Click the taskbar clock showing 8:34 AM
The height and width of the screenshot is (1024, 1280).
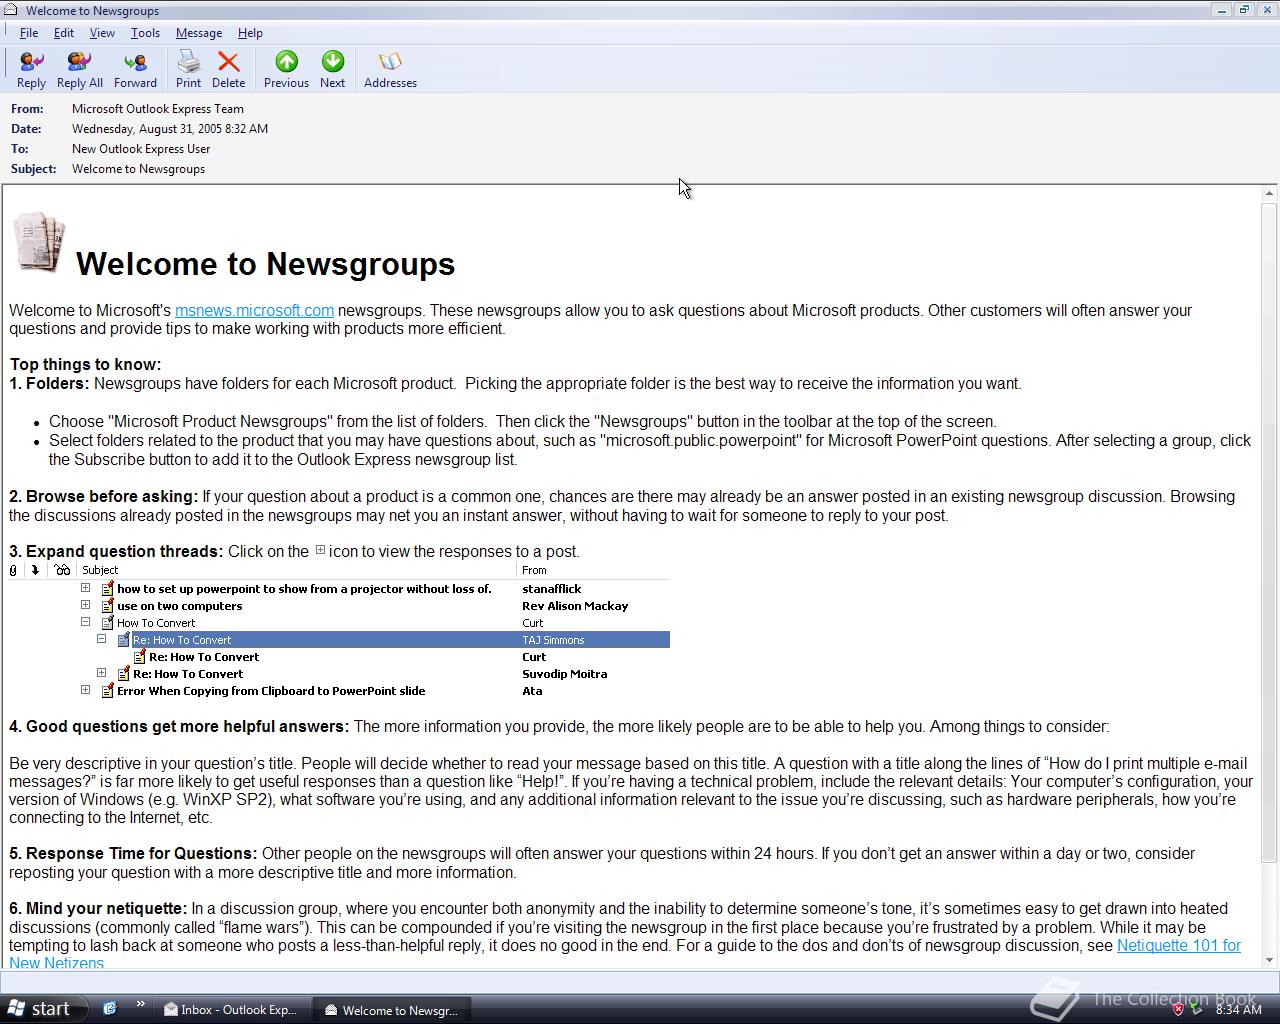(1238, 1010)
